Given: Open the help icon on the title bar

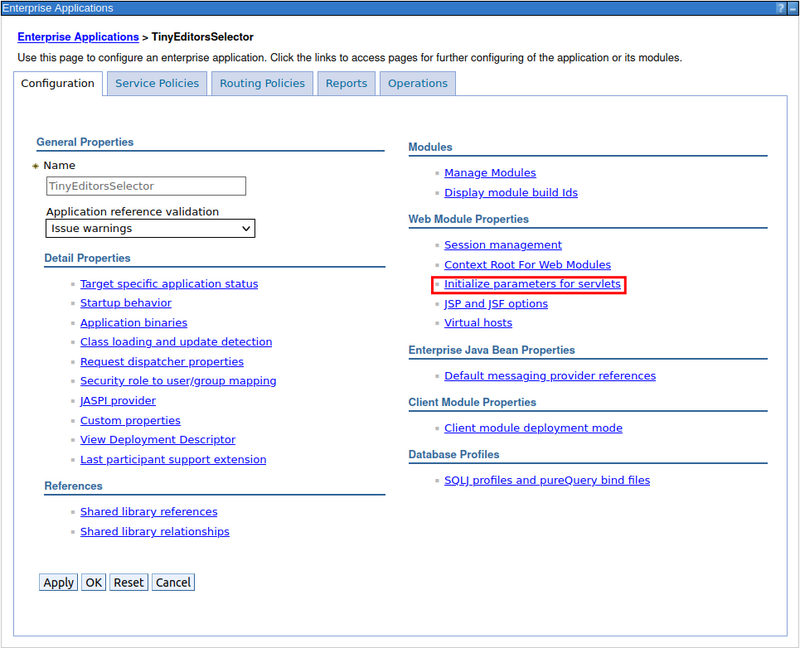Looking at the screenshot, I should tap(781, 8).
